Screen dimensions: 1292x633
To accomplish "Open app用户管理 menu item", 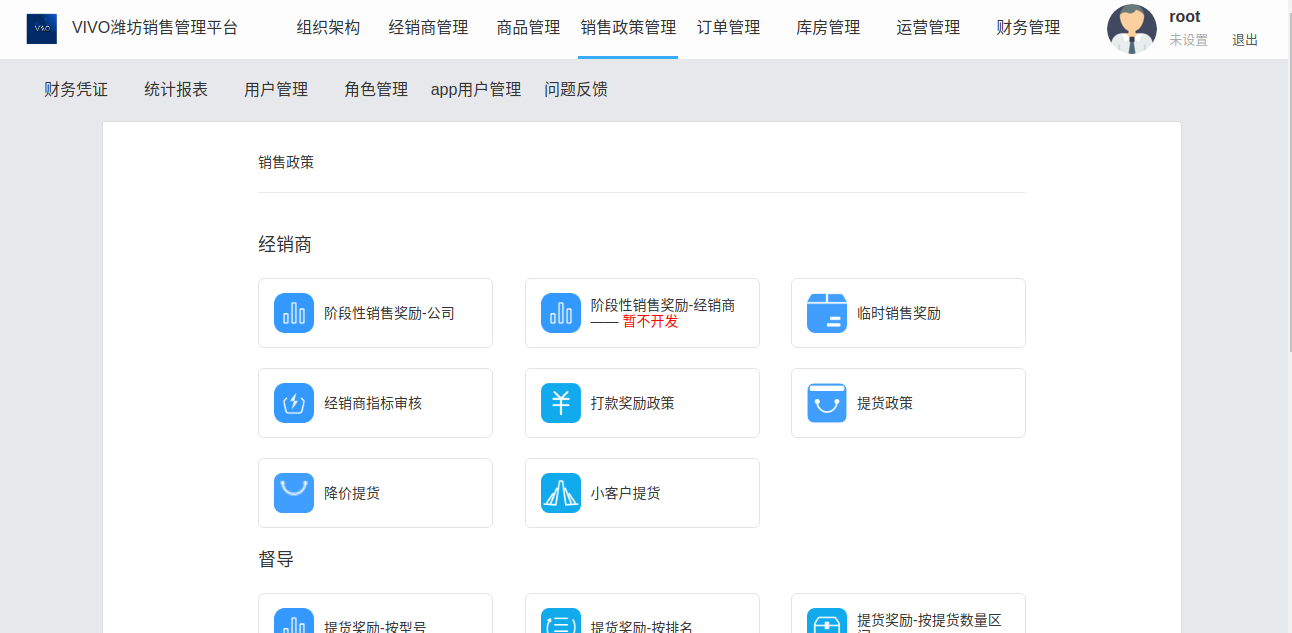I will coord(476,90).
